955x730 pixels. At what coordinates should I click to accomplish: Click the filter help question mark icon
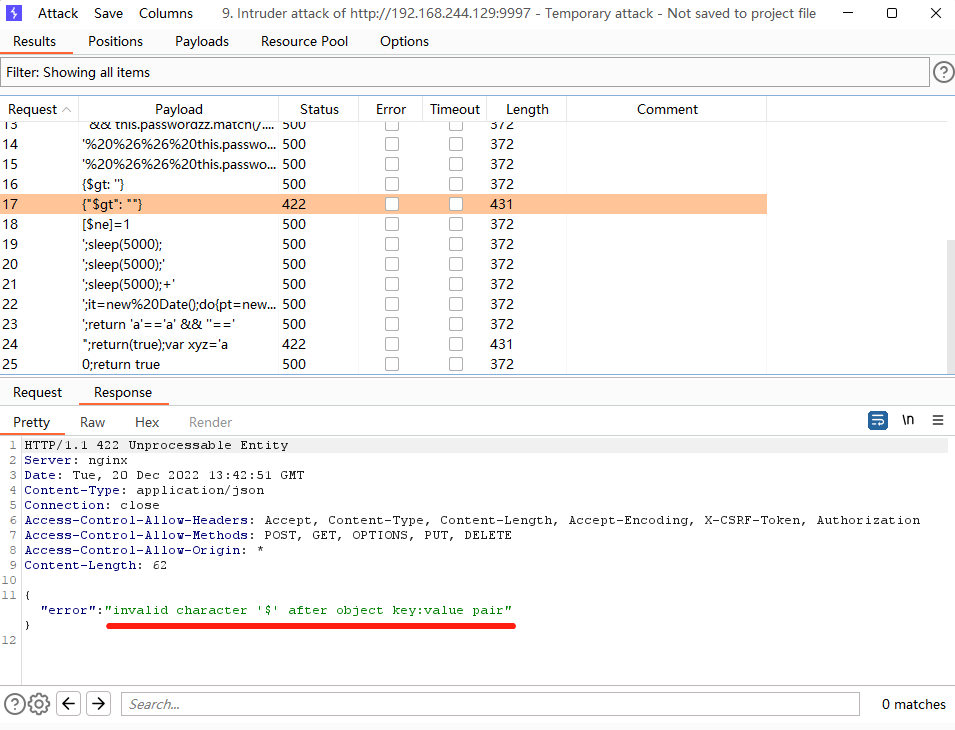(943, 72)
